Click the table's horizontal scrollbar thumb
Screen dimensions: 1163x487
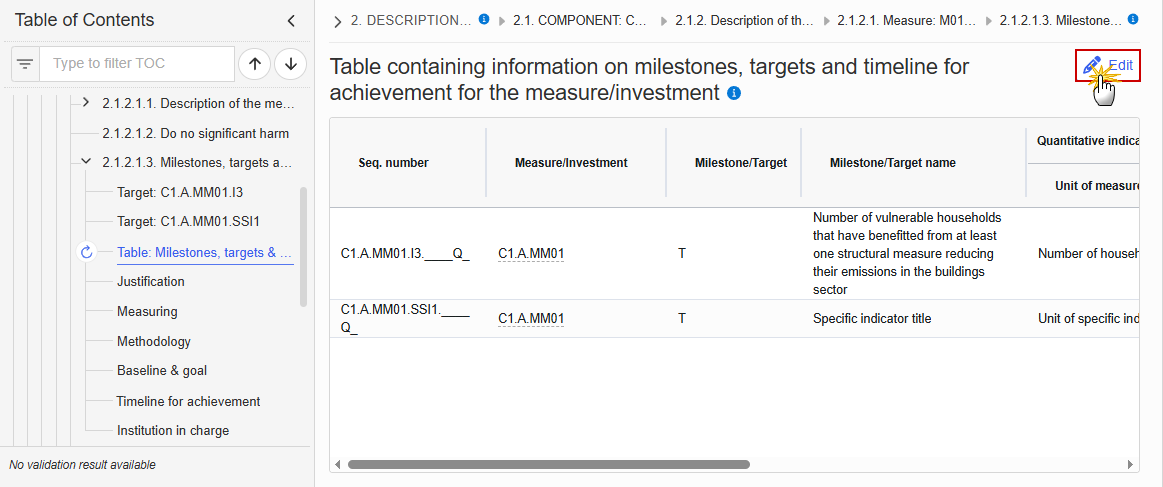[549, 465]
